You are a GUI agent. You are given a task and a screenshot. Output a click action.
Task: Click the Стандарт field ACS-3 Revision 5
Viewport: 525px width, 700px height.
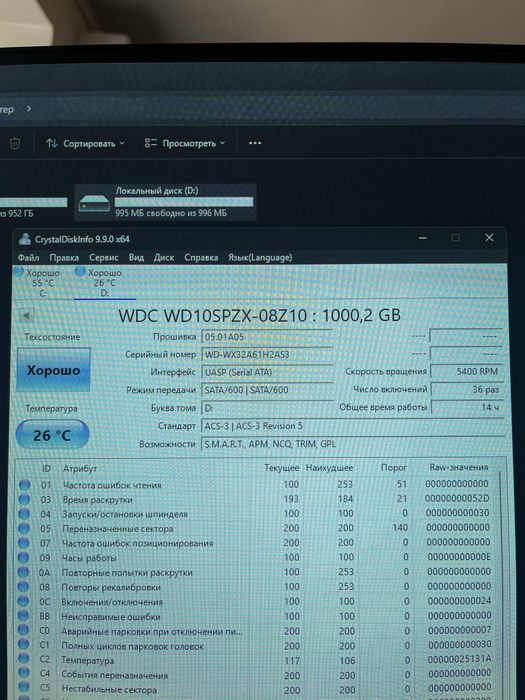coord(353,426)
